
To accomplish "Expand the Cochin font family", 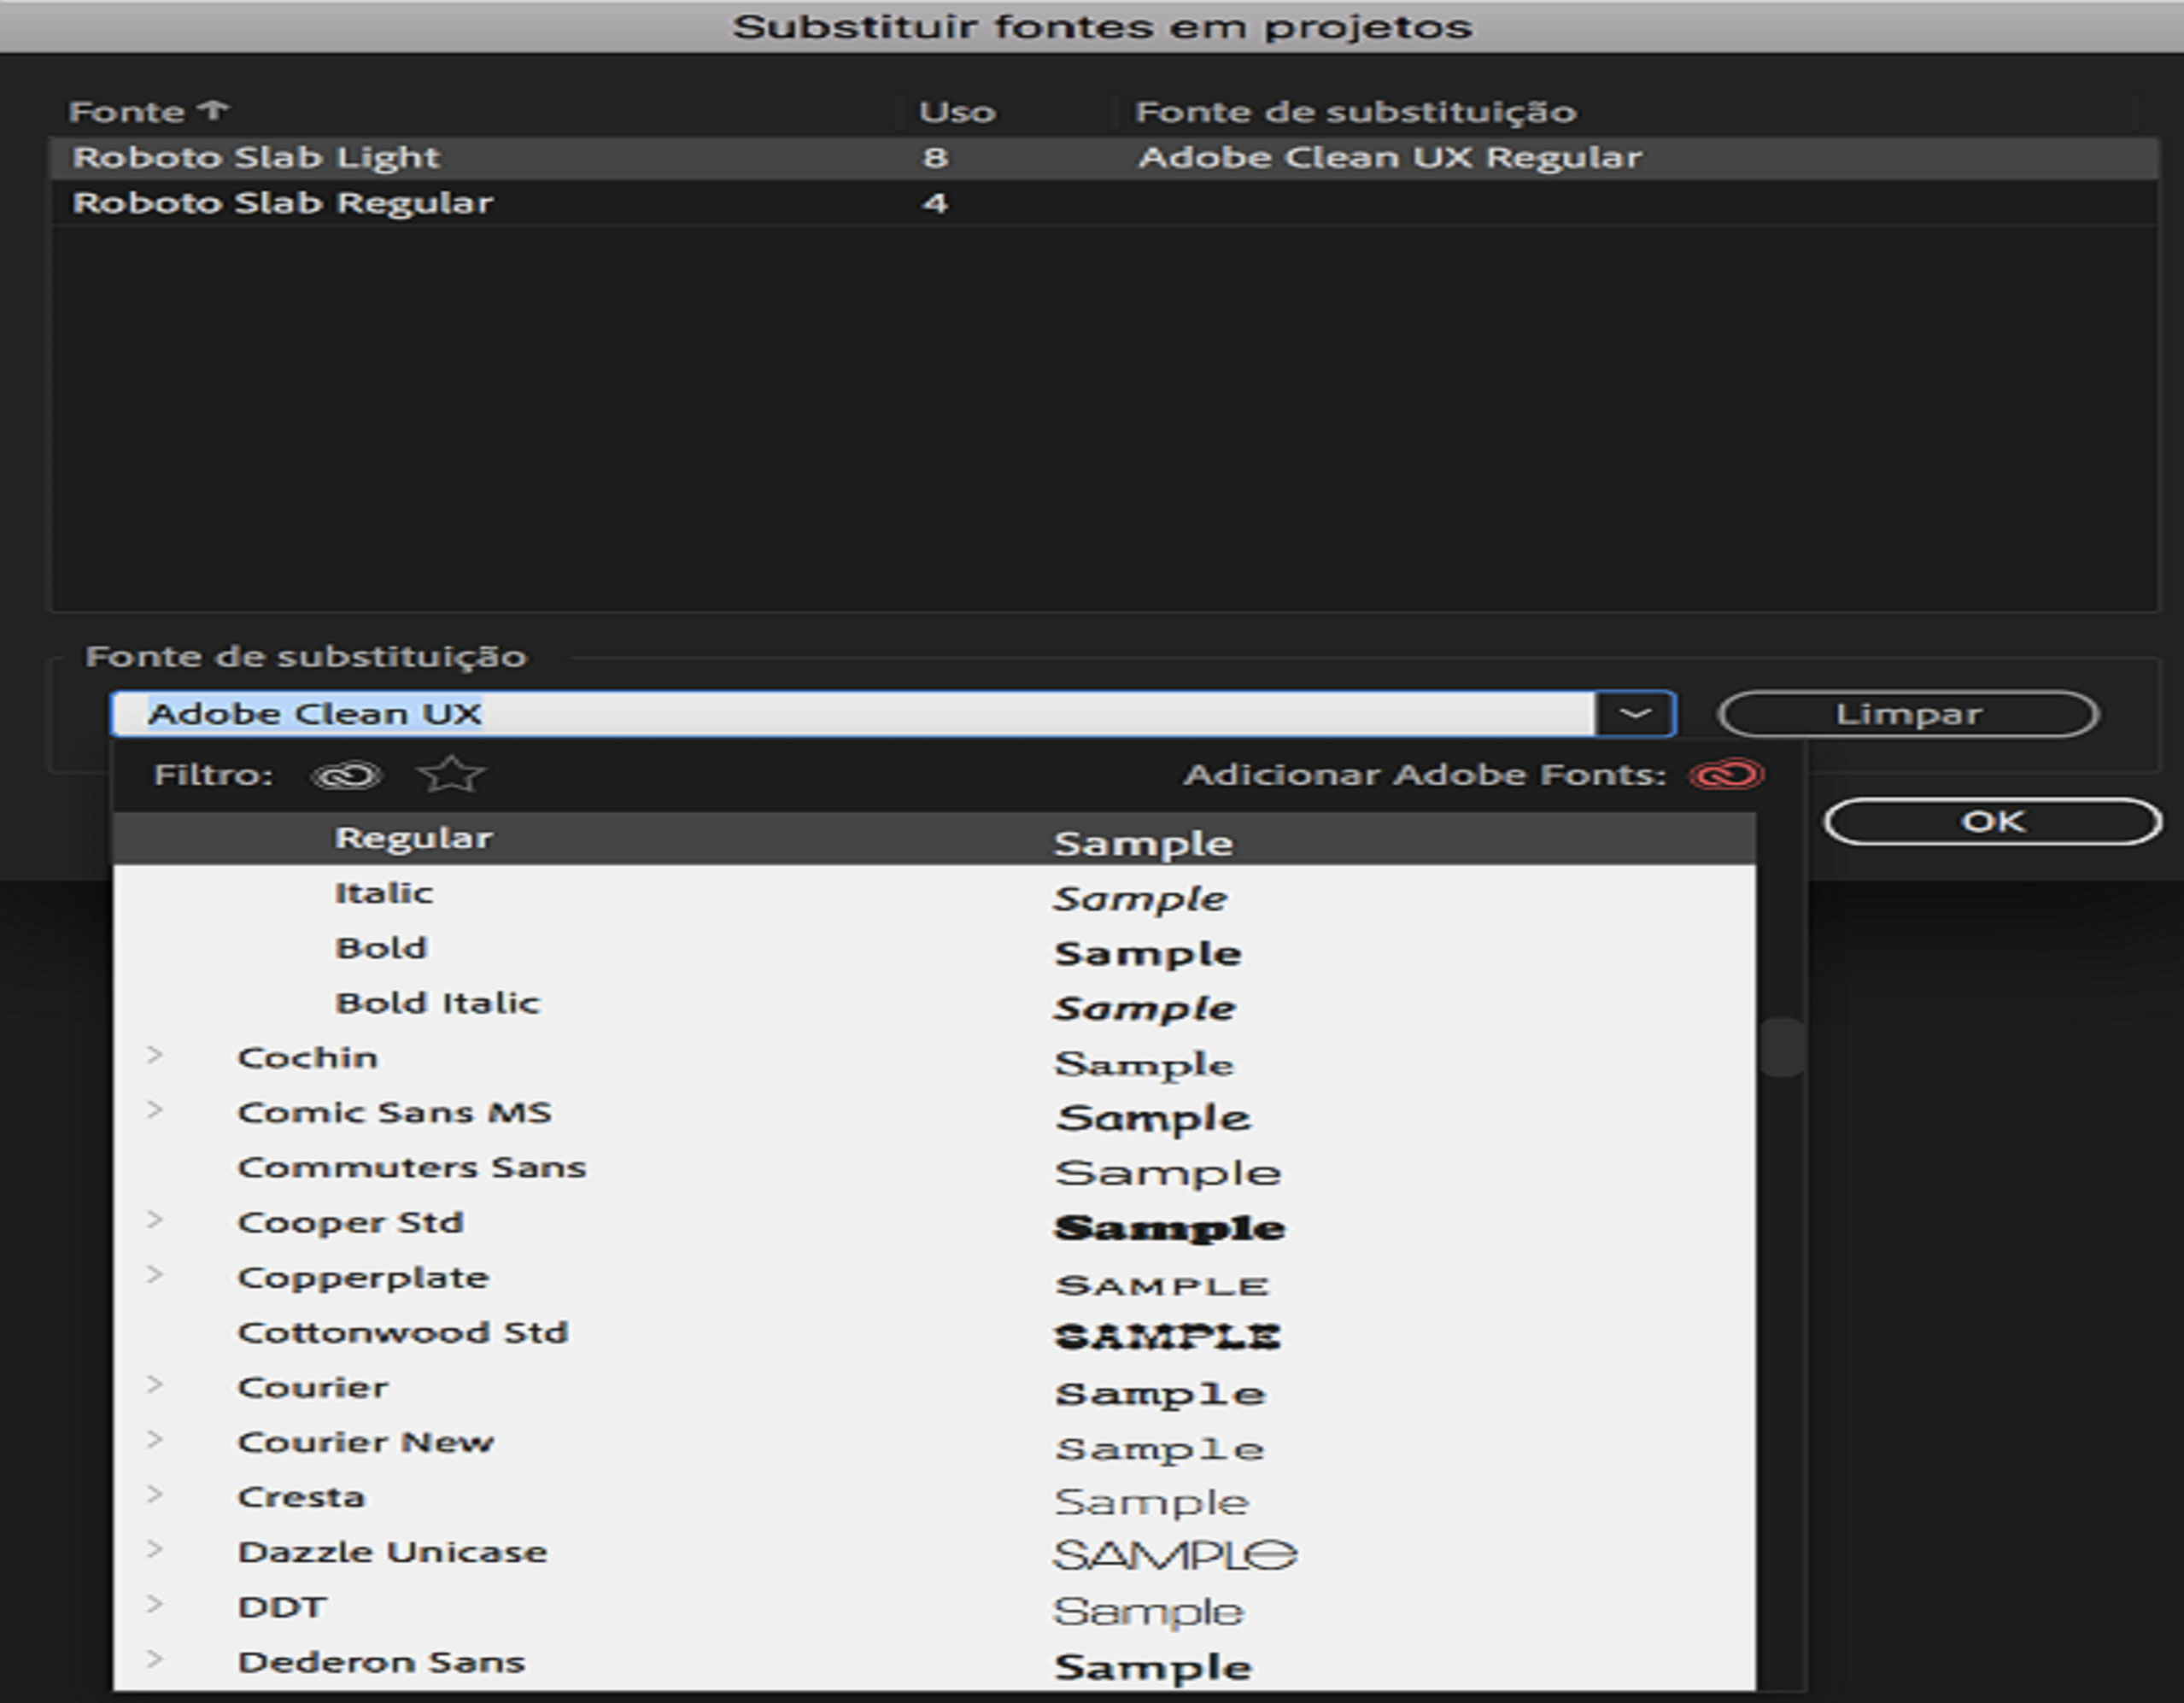I will 154,1055.
